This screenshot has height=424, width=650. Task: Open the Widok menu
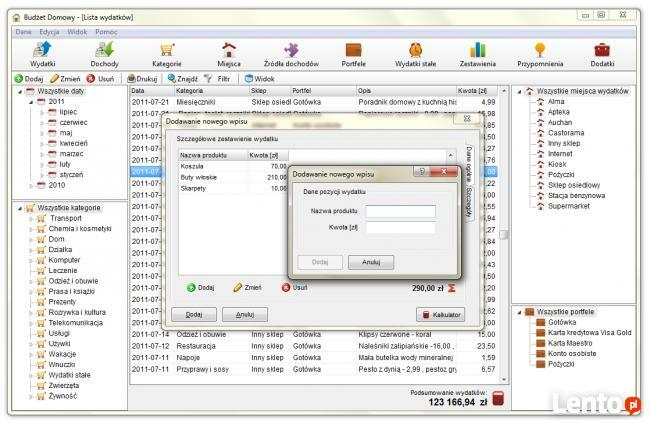77,32
